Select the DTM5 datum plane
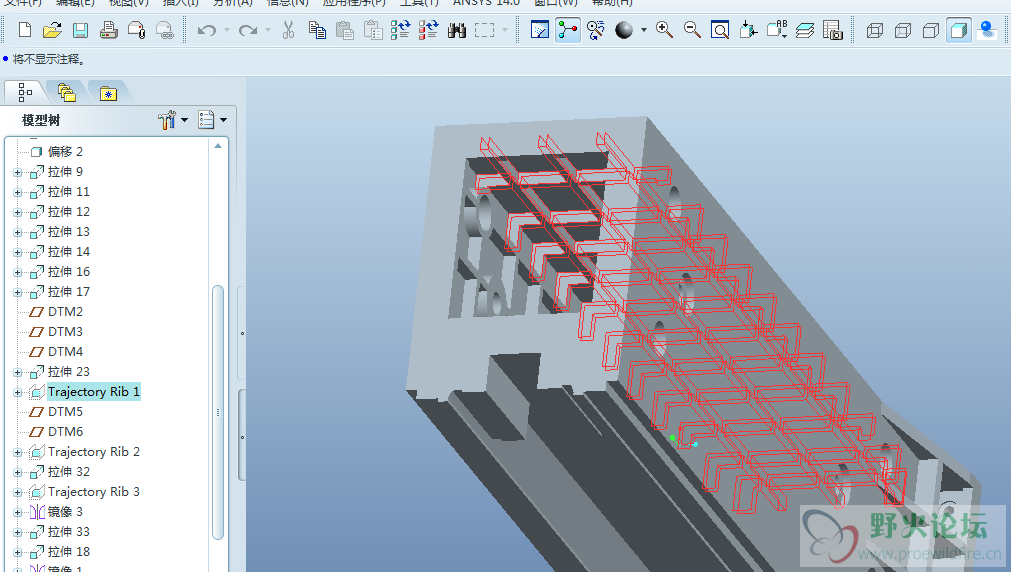 [65, 412]
